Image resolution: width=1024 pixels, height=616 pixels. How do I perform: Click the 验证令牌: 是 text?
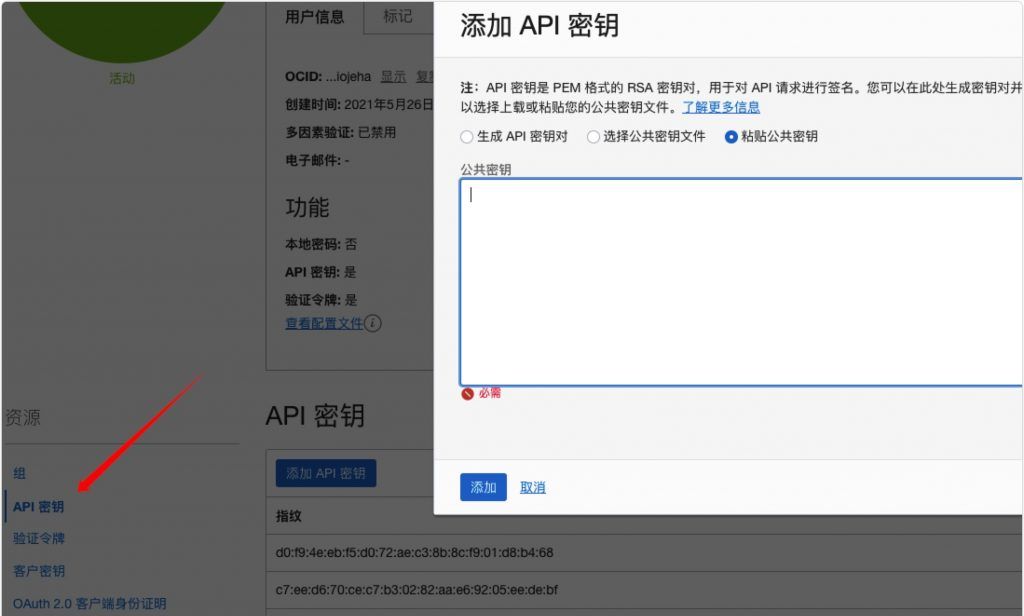321,300
